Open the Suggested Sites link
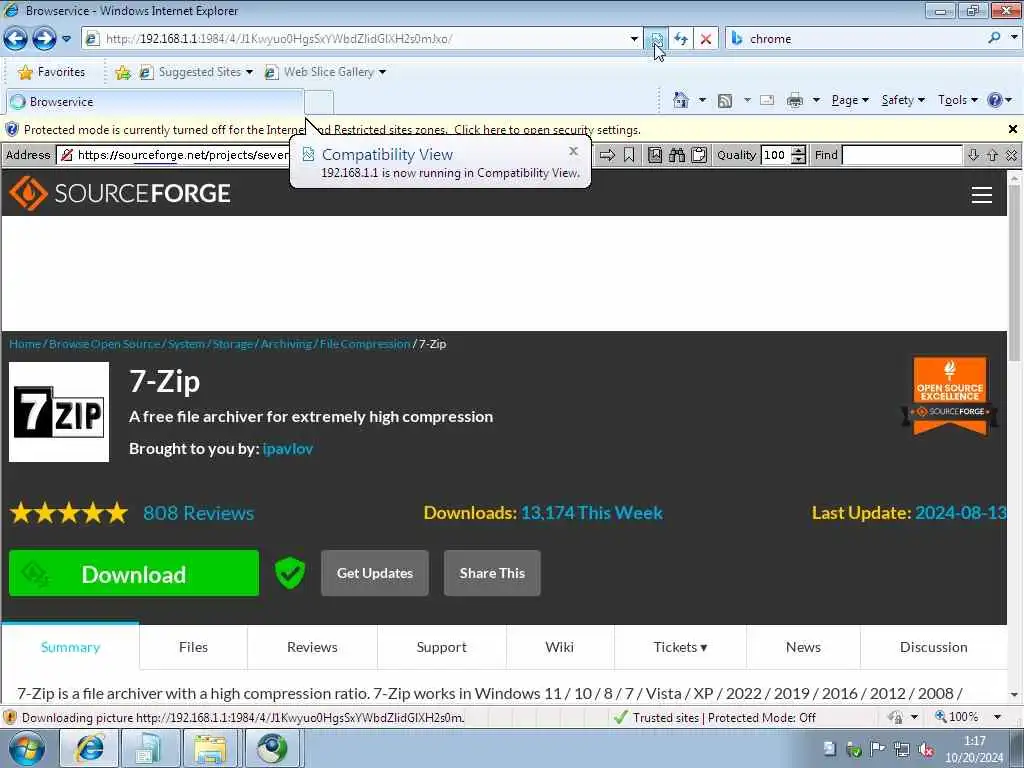Screen dimensions: 1024x768 tap(196, 72)
